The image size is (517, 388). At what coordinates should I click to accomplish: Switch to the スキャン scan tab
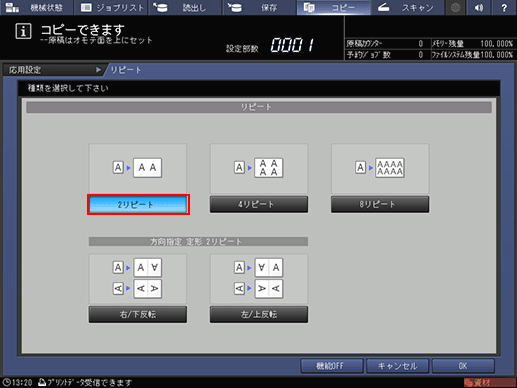(x=407, y=7)
